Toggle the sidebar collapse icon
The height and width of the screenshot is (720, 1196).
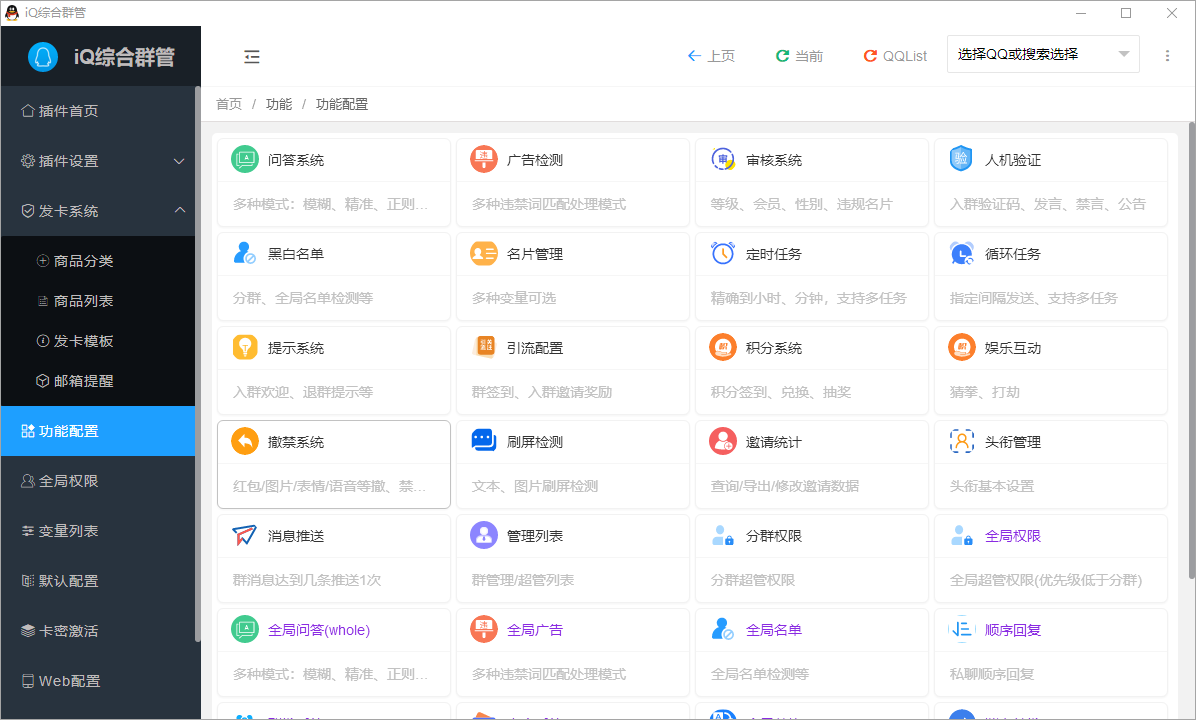[x=251, y=57]
